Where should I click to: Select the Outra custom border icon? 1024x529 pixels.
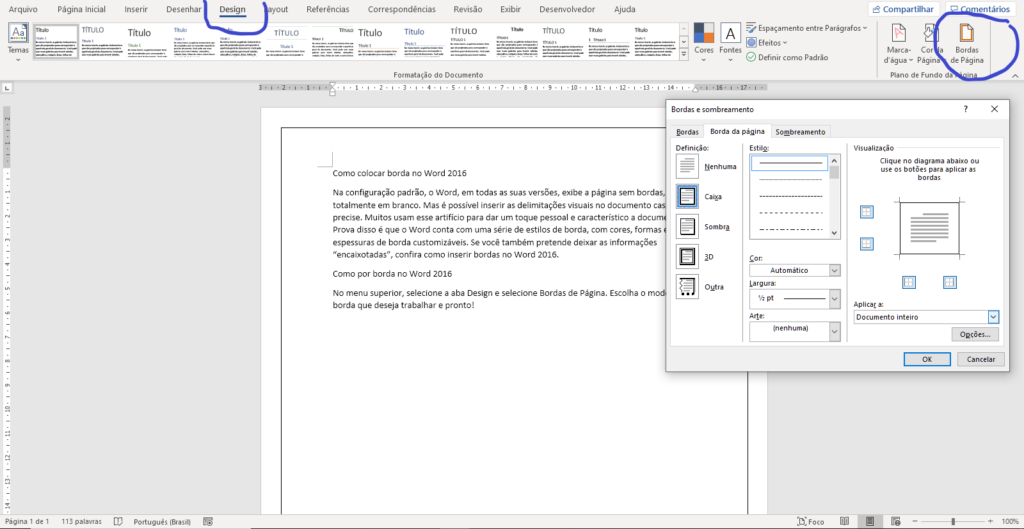(x=688, y=287)
